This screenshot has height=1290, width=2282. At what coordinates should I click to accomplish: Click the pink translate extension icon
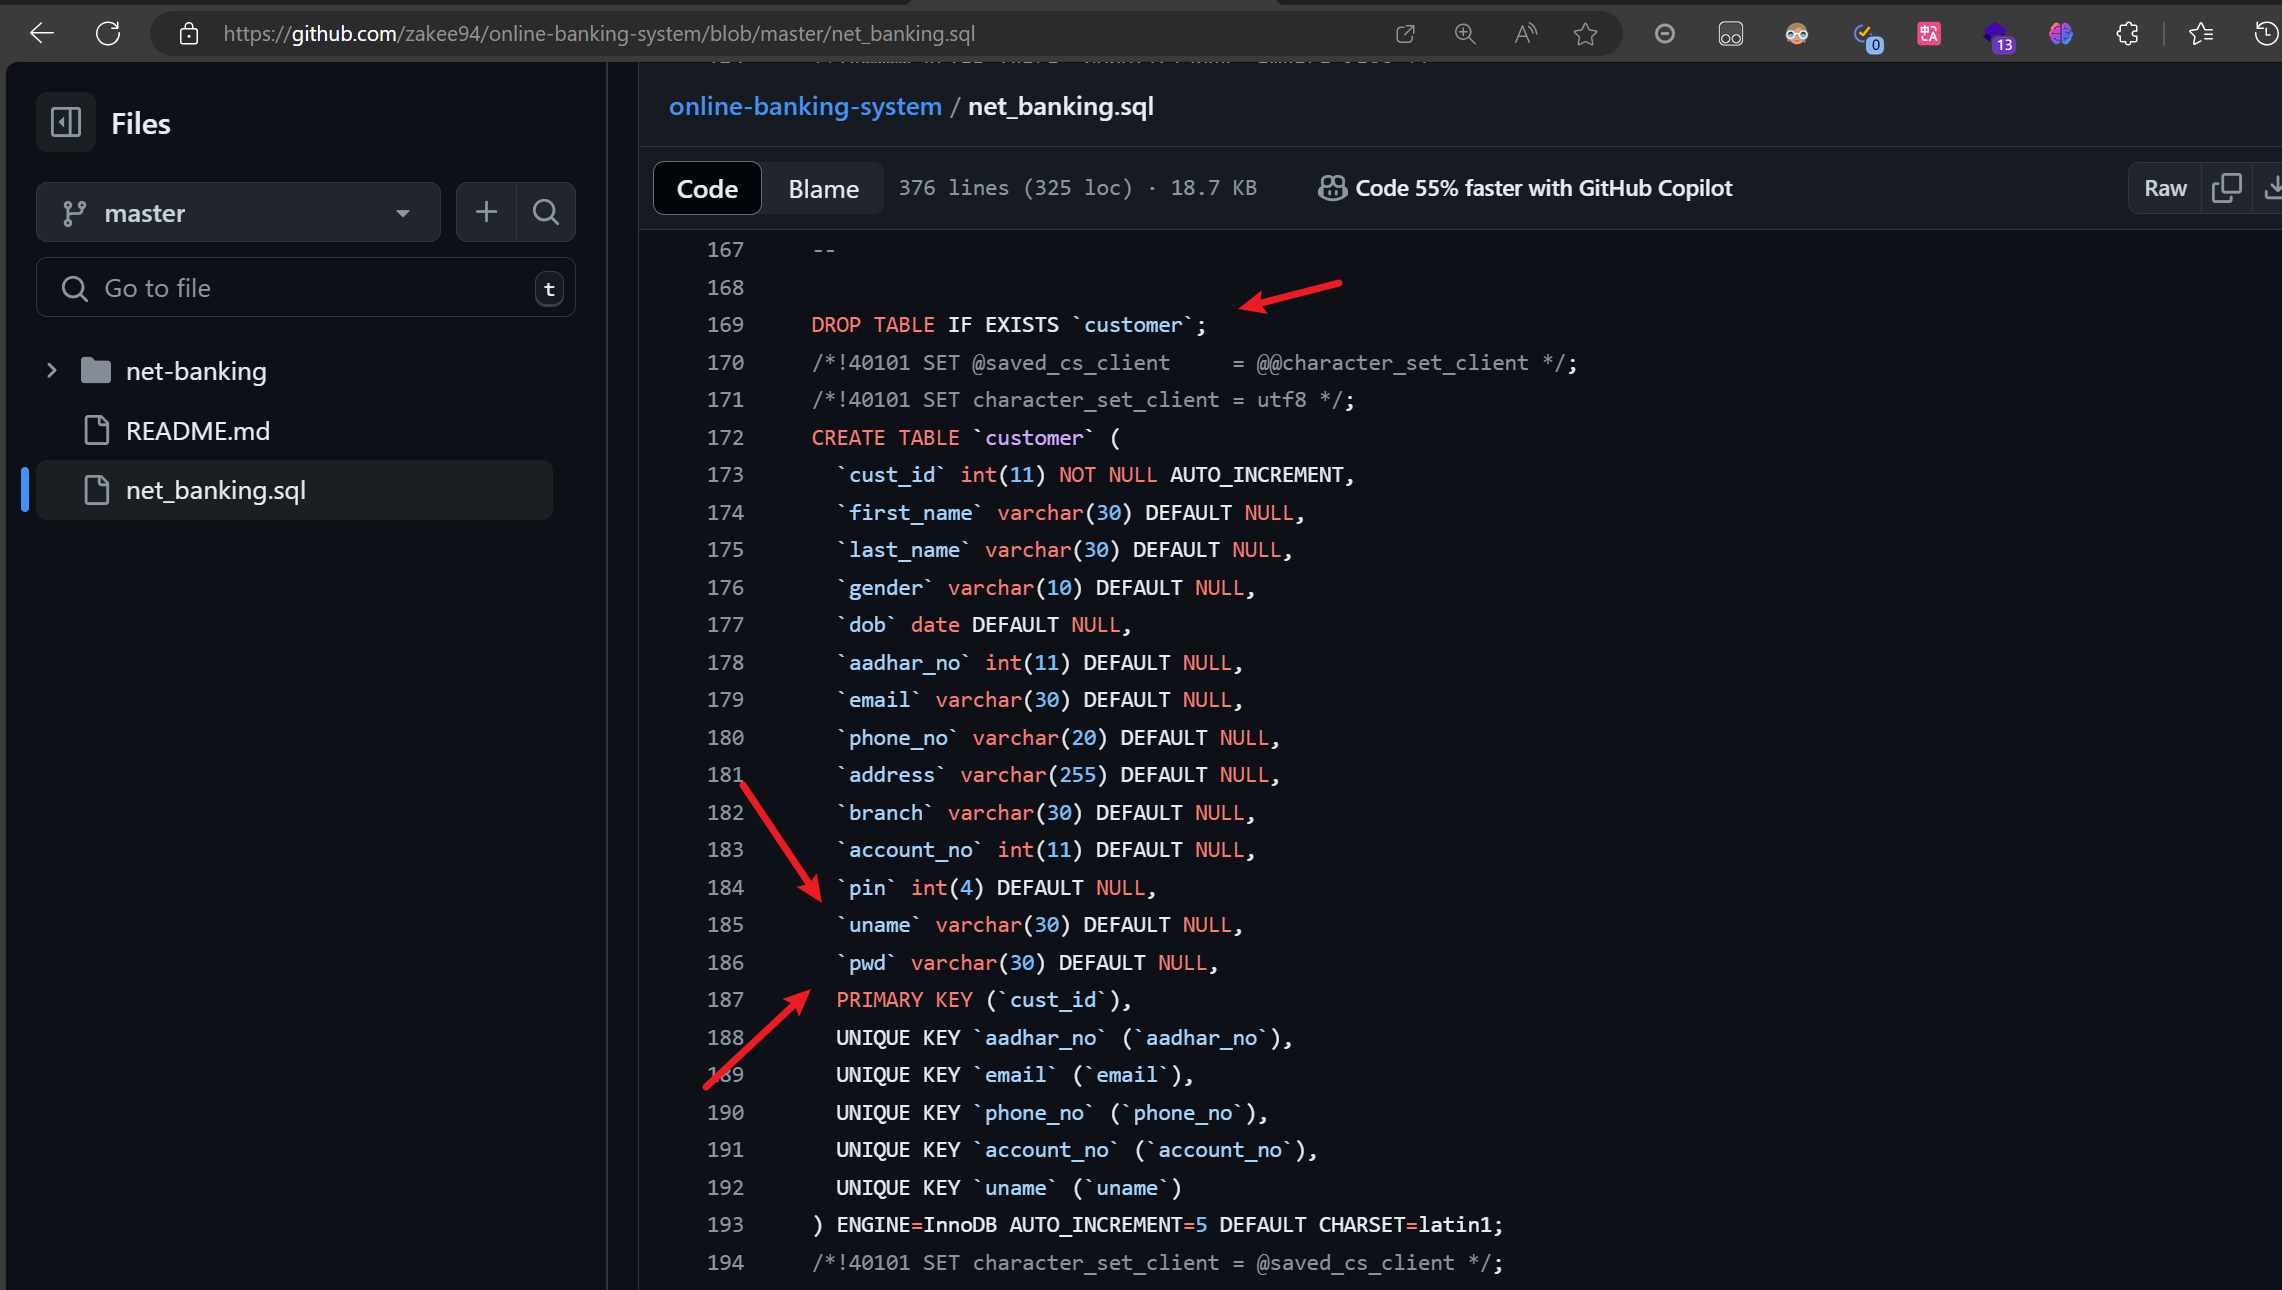point(1929,34)
